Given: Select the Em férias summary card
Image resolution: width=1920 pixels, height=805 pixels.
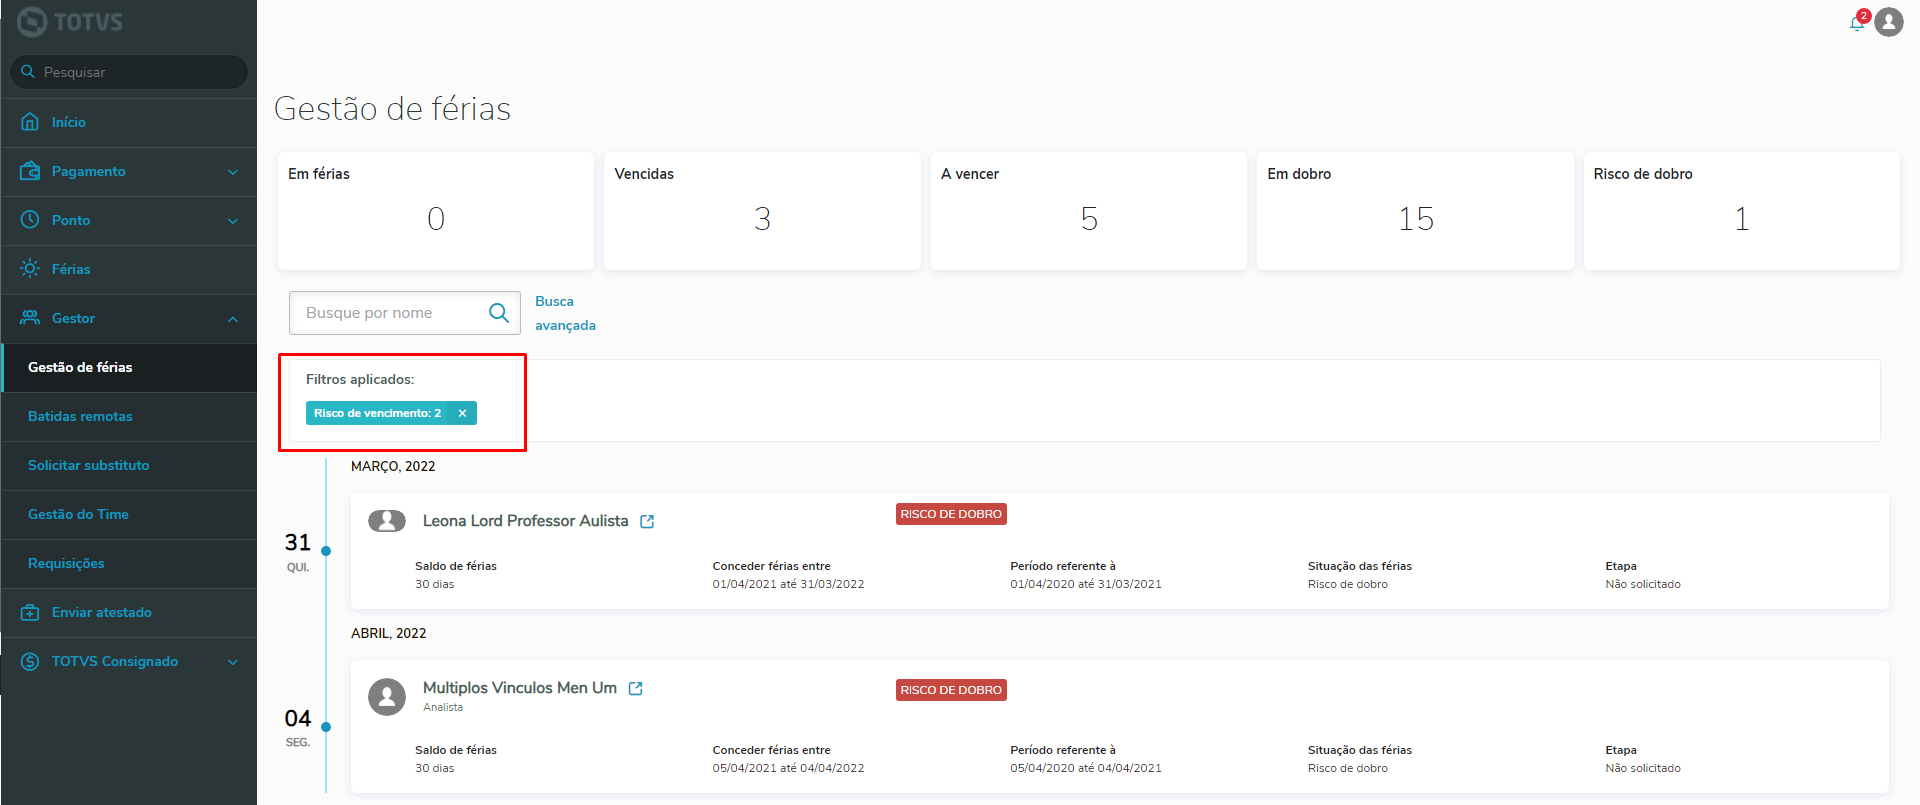Looking at the screenshot, I should [436, 211].
